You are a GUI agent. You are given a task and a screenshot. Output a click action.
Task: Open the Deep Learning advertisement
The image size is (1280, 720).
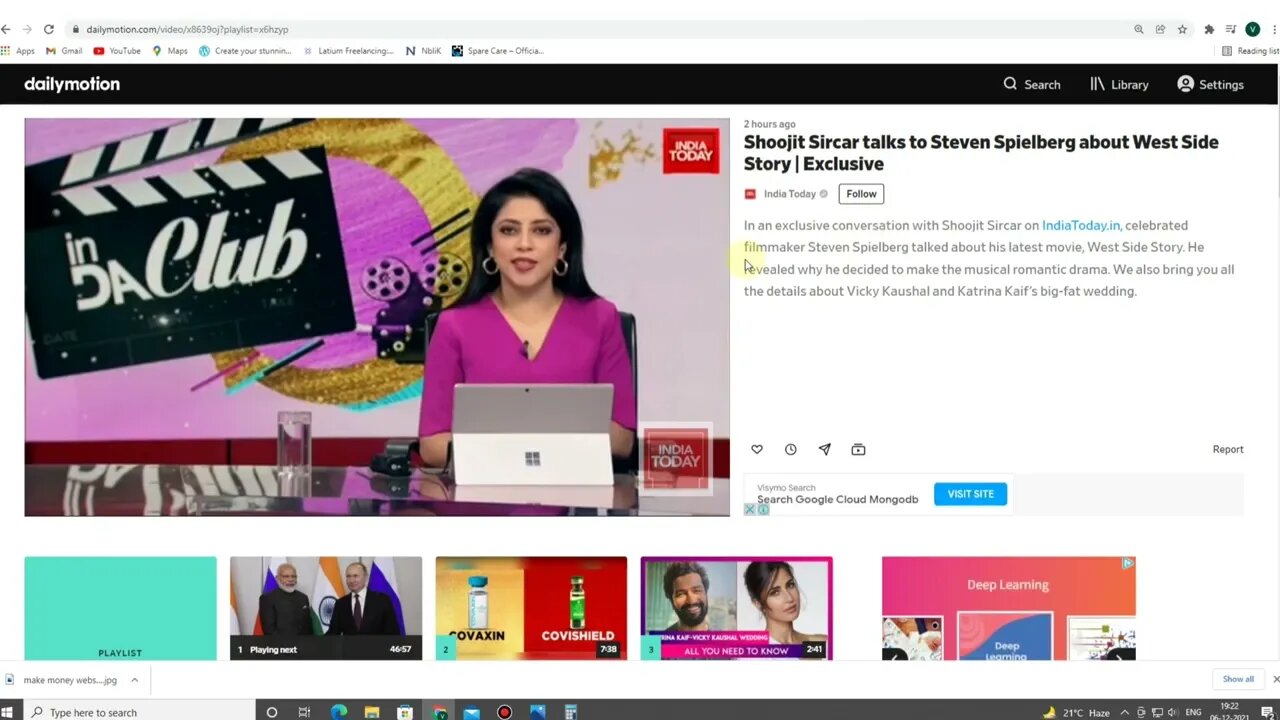pyautogui.click(x=1008, y=608)
